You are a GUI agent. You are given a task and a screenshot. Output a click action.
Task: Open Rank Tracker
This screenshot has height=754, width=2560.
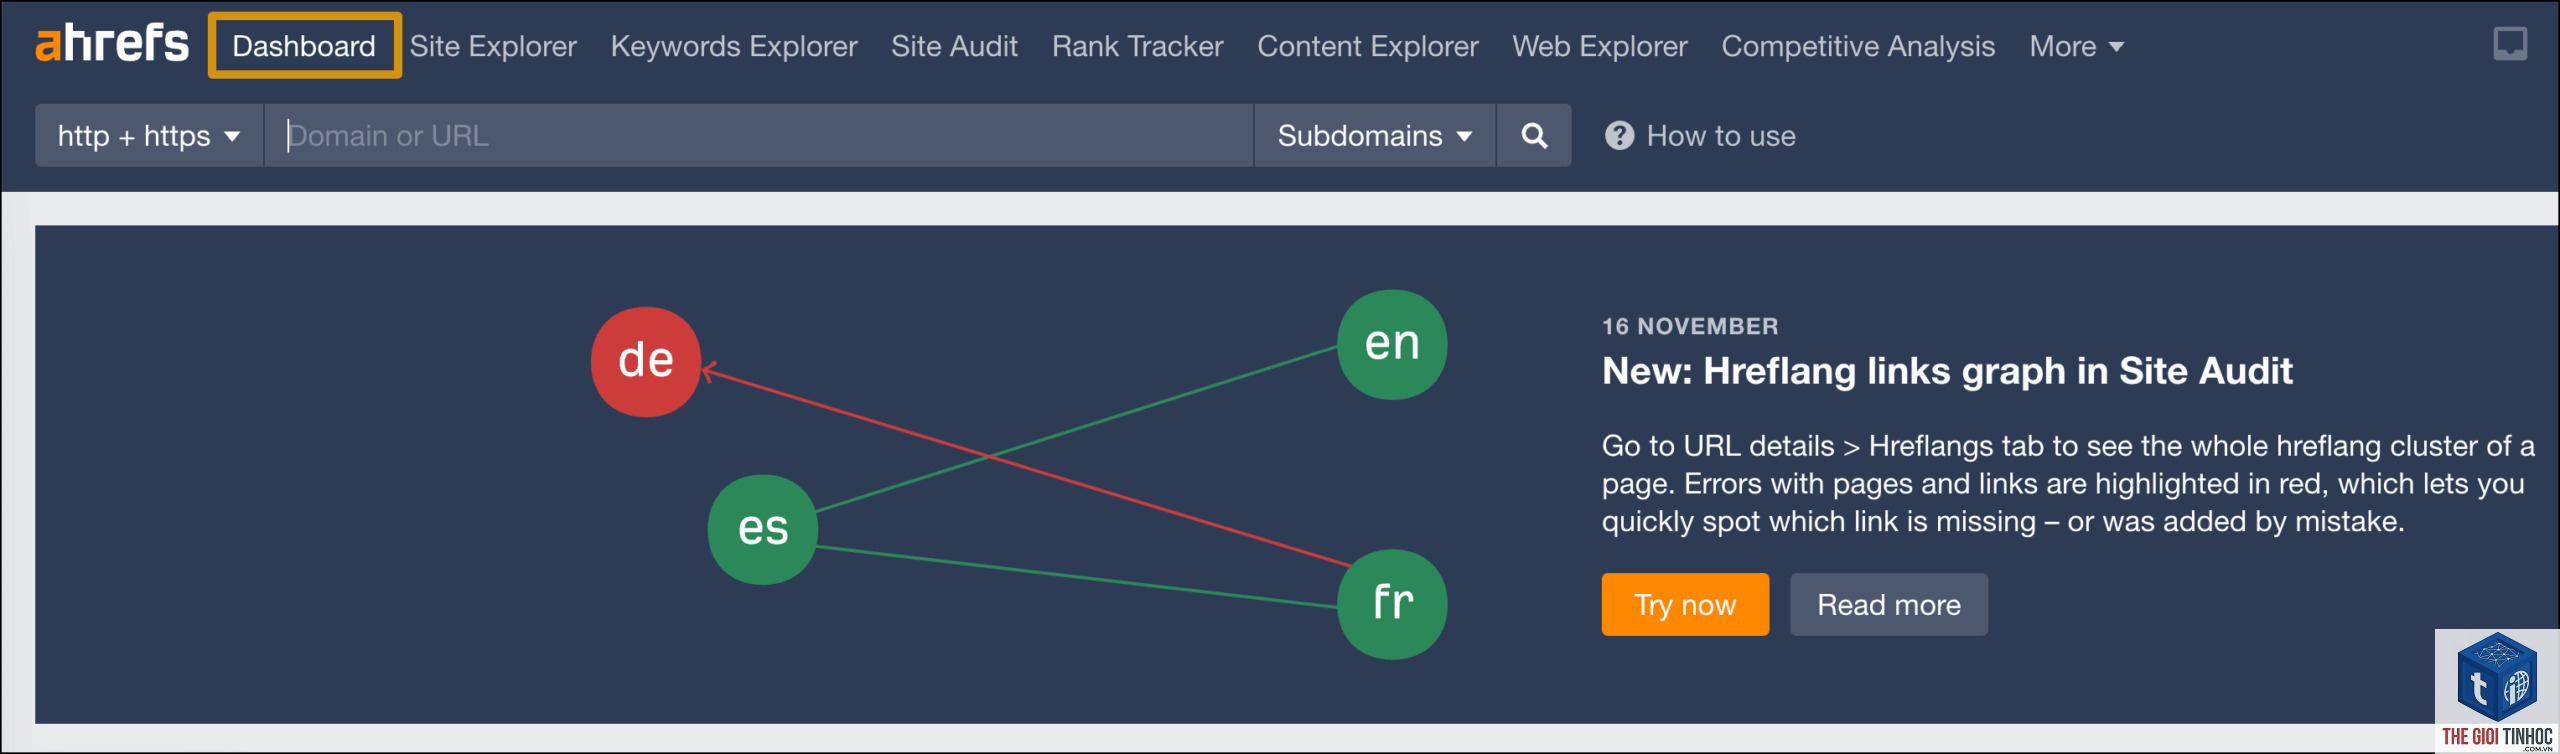(x=1137, y=46)
